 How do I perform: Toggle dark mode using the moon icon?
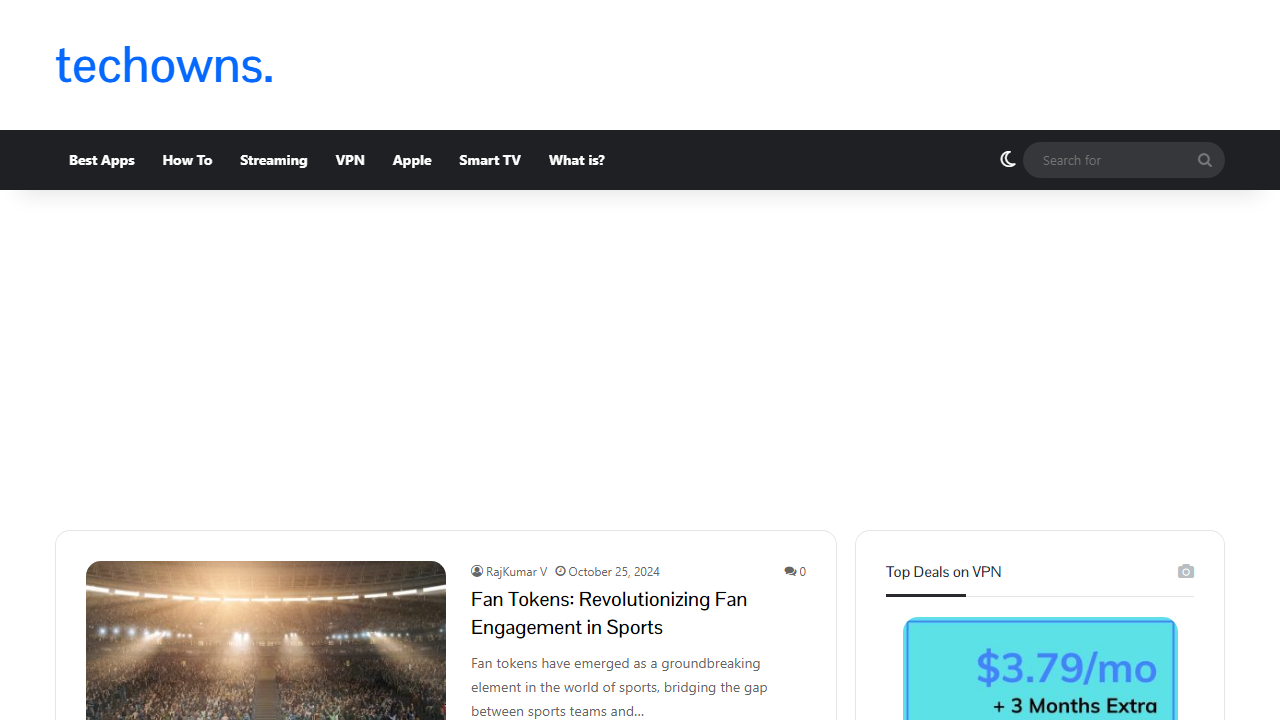click(1007, 159)
